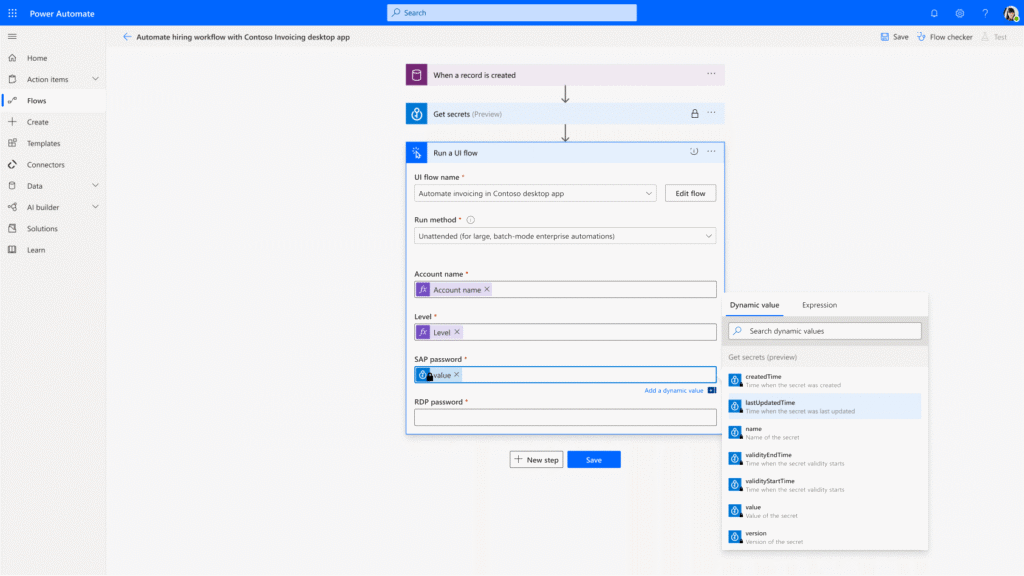The image size is (1024, 576).
Task: Go back using the arrow beside flow title
Action: [x=127, y=37]
